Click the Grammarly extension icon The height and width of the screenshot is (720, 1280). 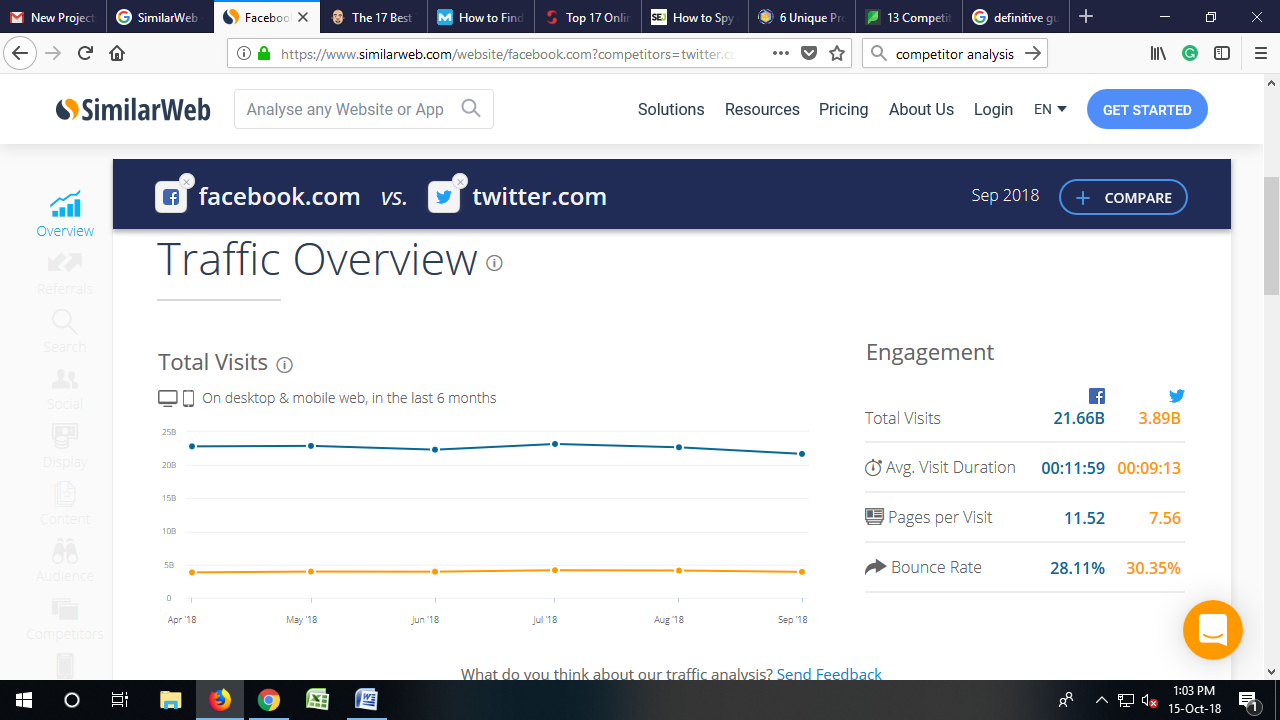tap(1190, 53)
